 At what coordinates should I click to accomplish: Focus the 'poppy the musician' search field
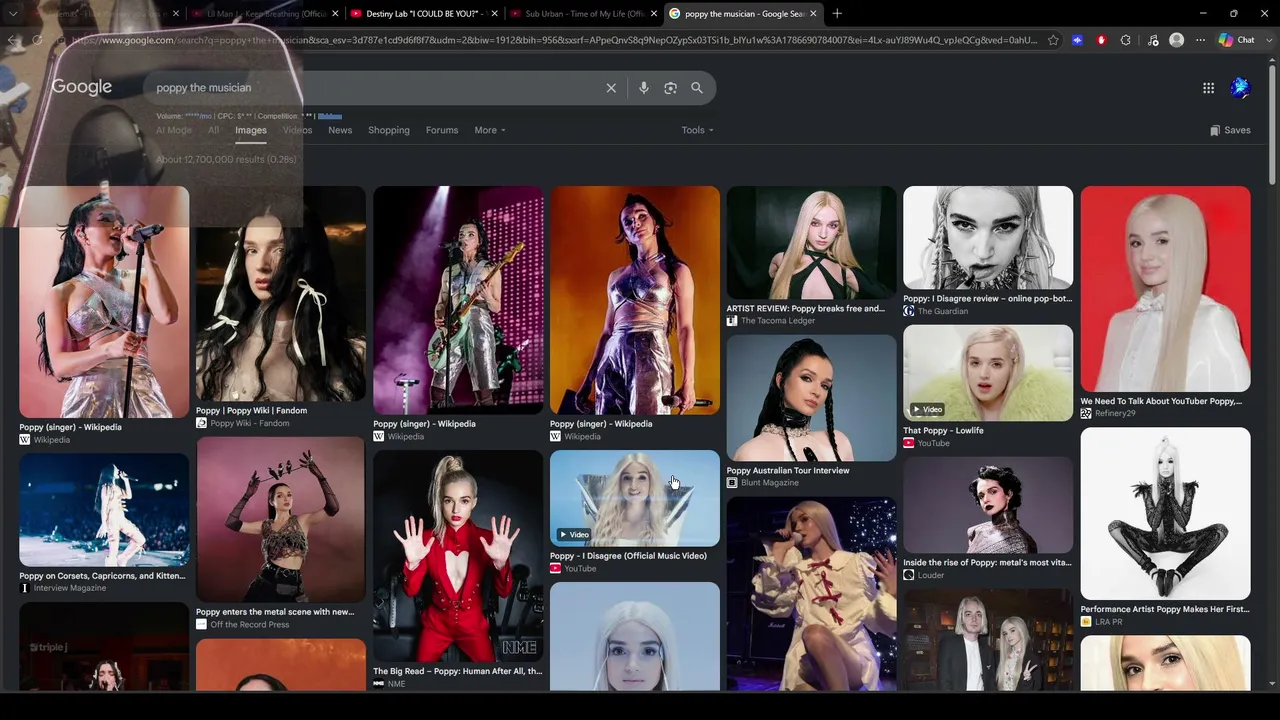click(x=375, y=88)
